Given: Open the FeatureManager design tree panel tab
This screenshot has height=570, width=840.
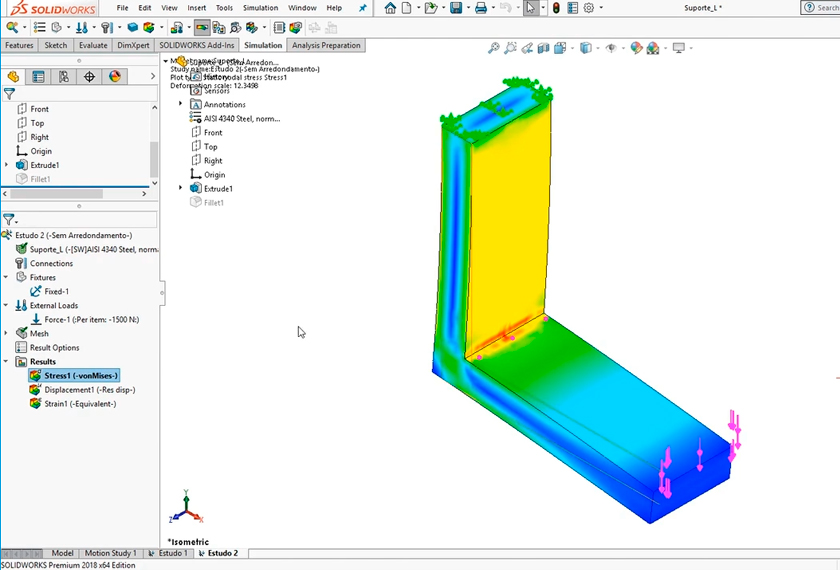Looking at the screenshot, I should pyautogui.click(x=13, y=76).
